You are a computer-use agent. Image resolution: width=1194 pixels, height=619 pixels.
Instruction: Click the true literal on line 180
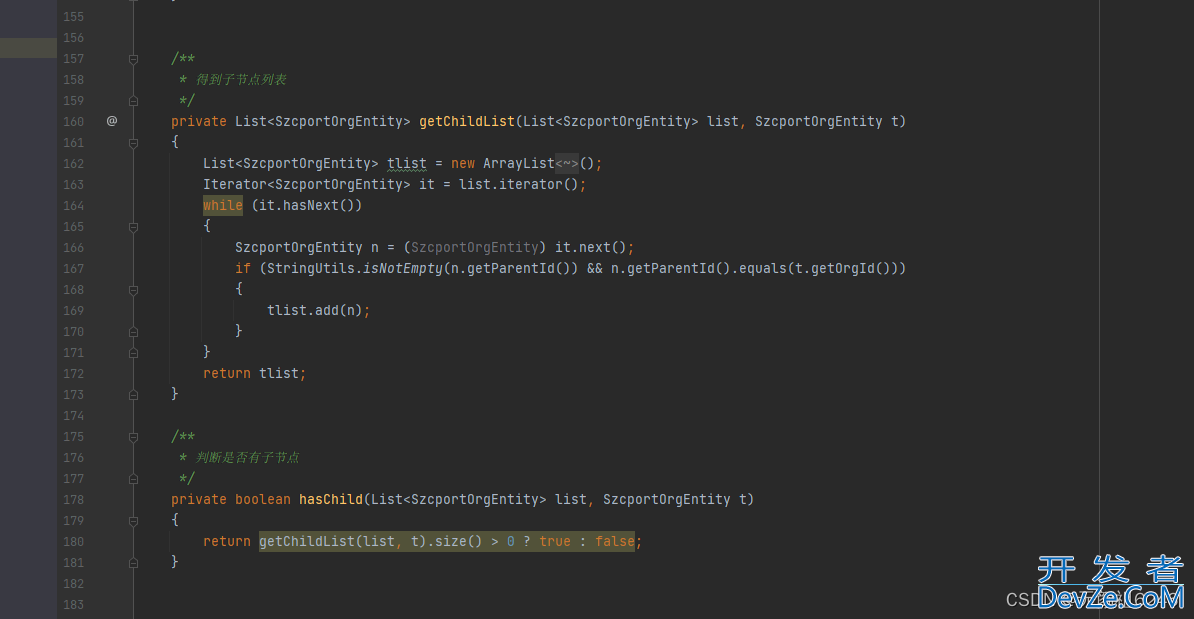(555, 541)
